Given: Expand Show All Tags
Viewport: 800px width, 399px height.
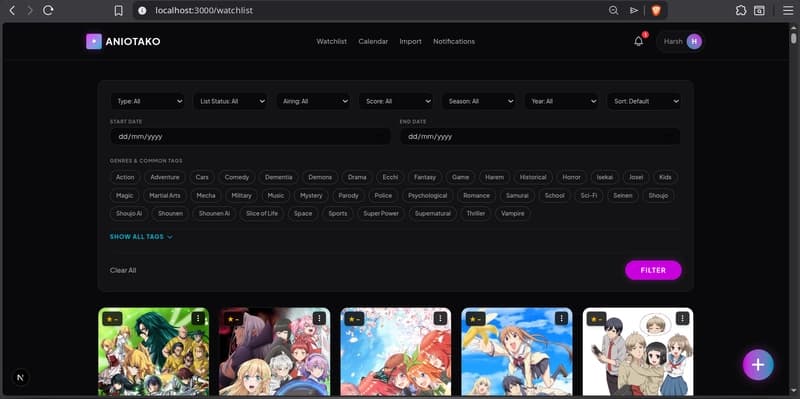Looking at the screenshot, I should click(141, 237).
